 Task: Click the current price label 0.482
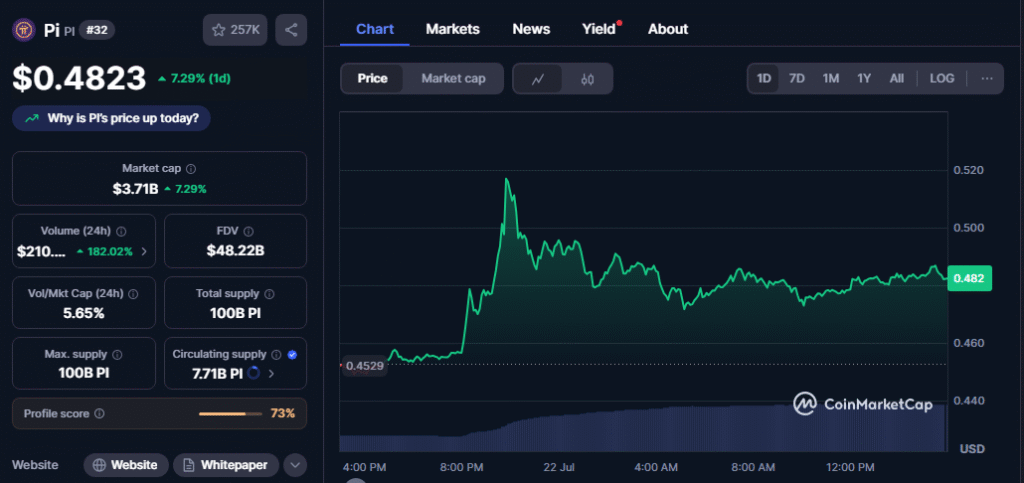click(x=969, y=278)
